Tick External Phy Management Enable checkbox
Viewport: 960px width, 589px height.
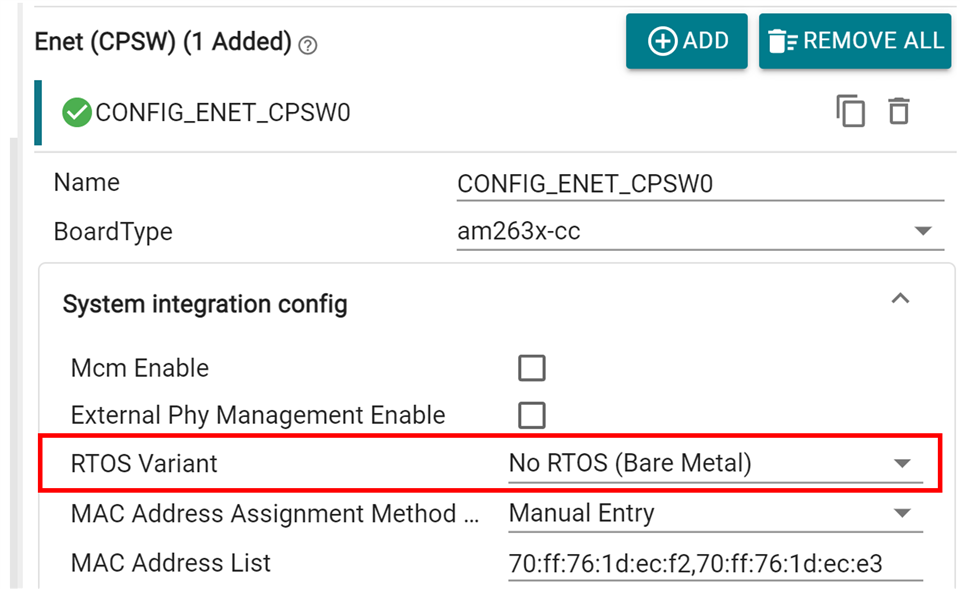click(531, 415)
